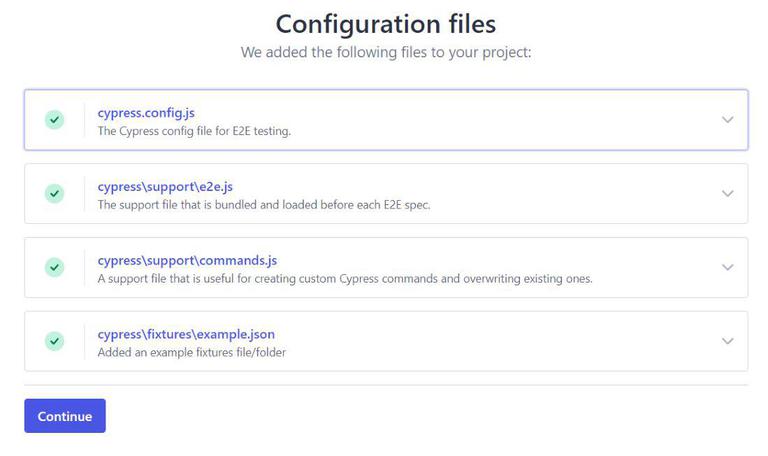Viewport: 768px width, 456px height.
Task: Click the 'We added the following files' subtitle
Action: [385, 52]
